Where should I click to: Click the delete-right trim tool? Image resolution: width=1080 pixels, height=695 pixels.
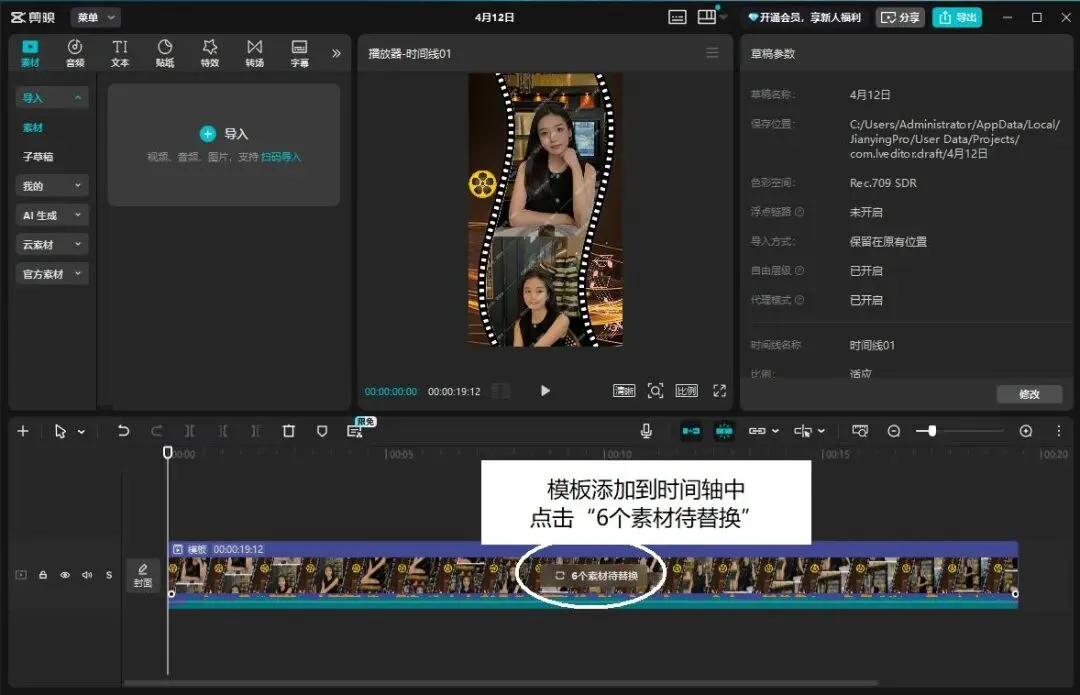pos(256,431)
